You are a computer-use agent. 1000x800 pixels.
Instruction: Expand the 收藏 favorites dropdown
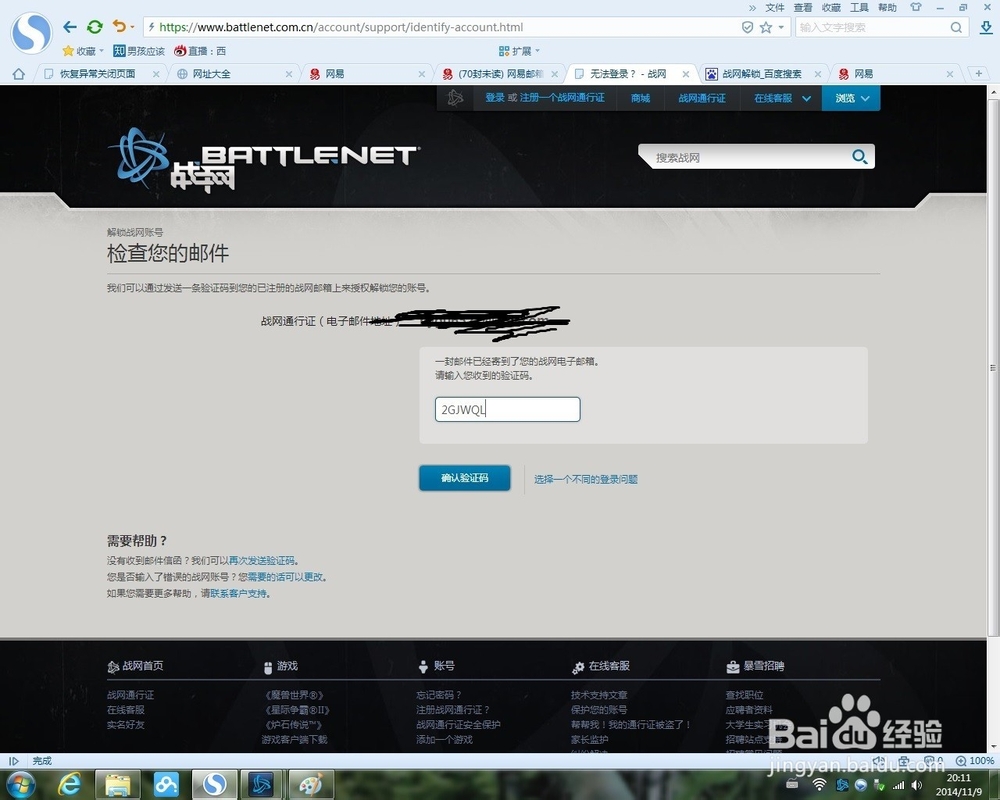point(101,50)
